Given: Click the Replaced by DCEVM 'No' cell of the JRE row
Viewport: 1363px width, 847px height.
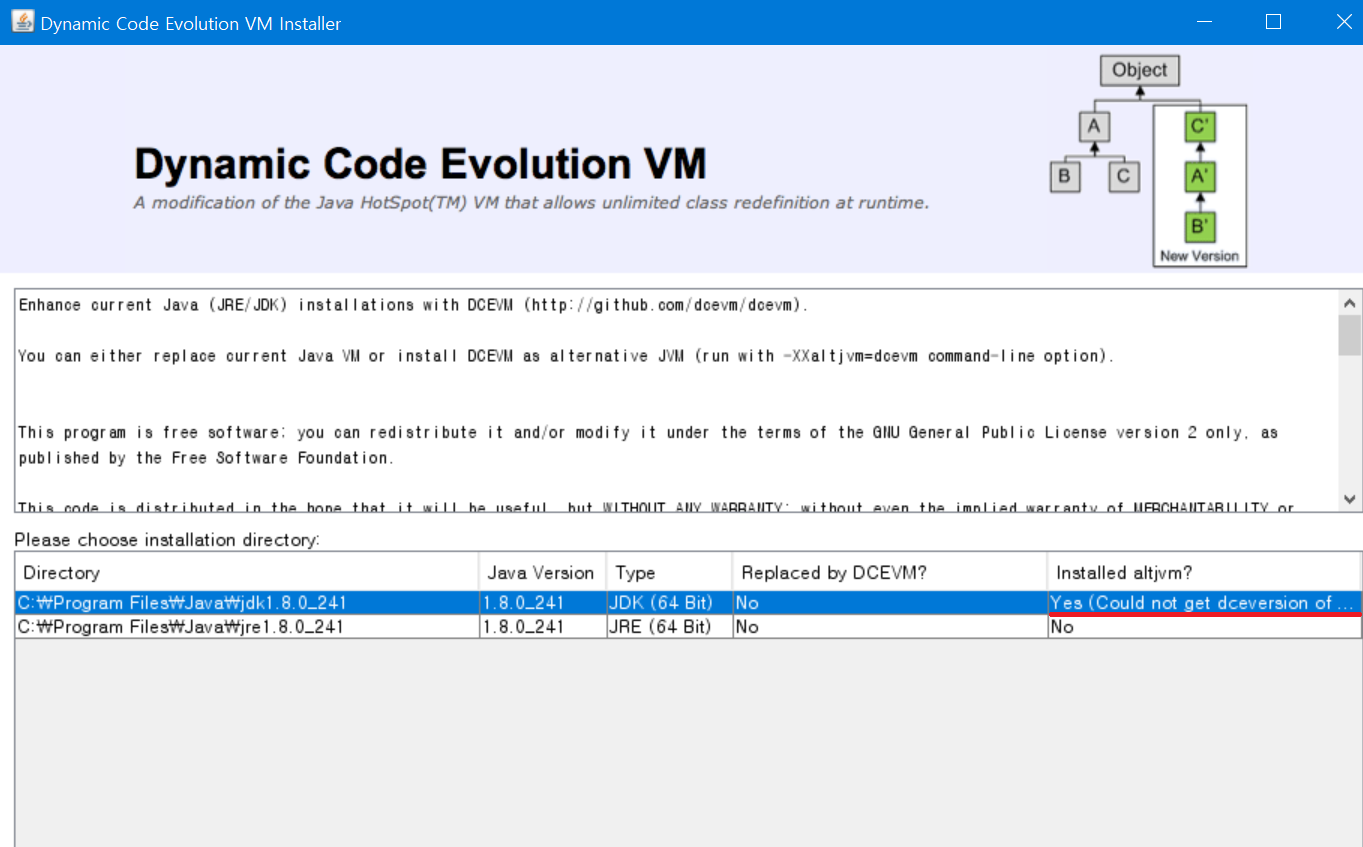Looking at the screenshot, I should 890,627.
